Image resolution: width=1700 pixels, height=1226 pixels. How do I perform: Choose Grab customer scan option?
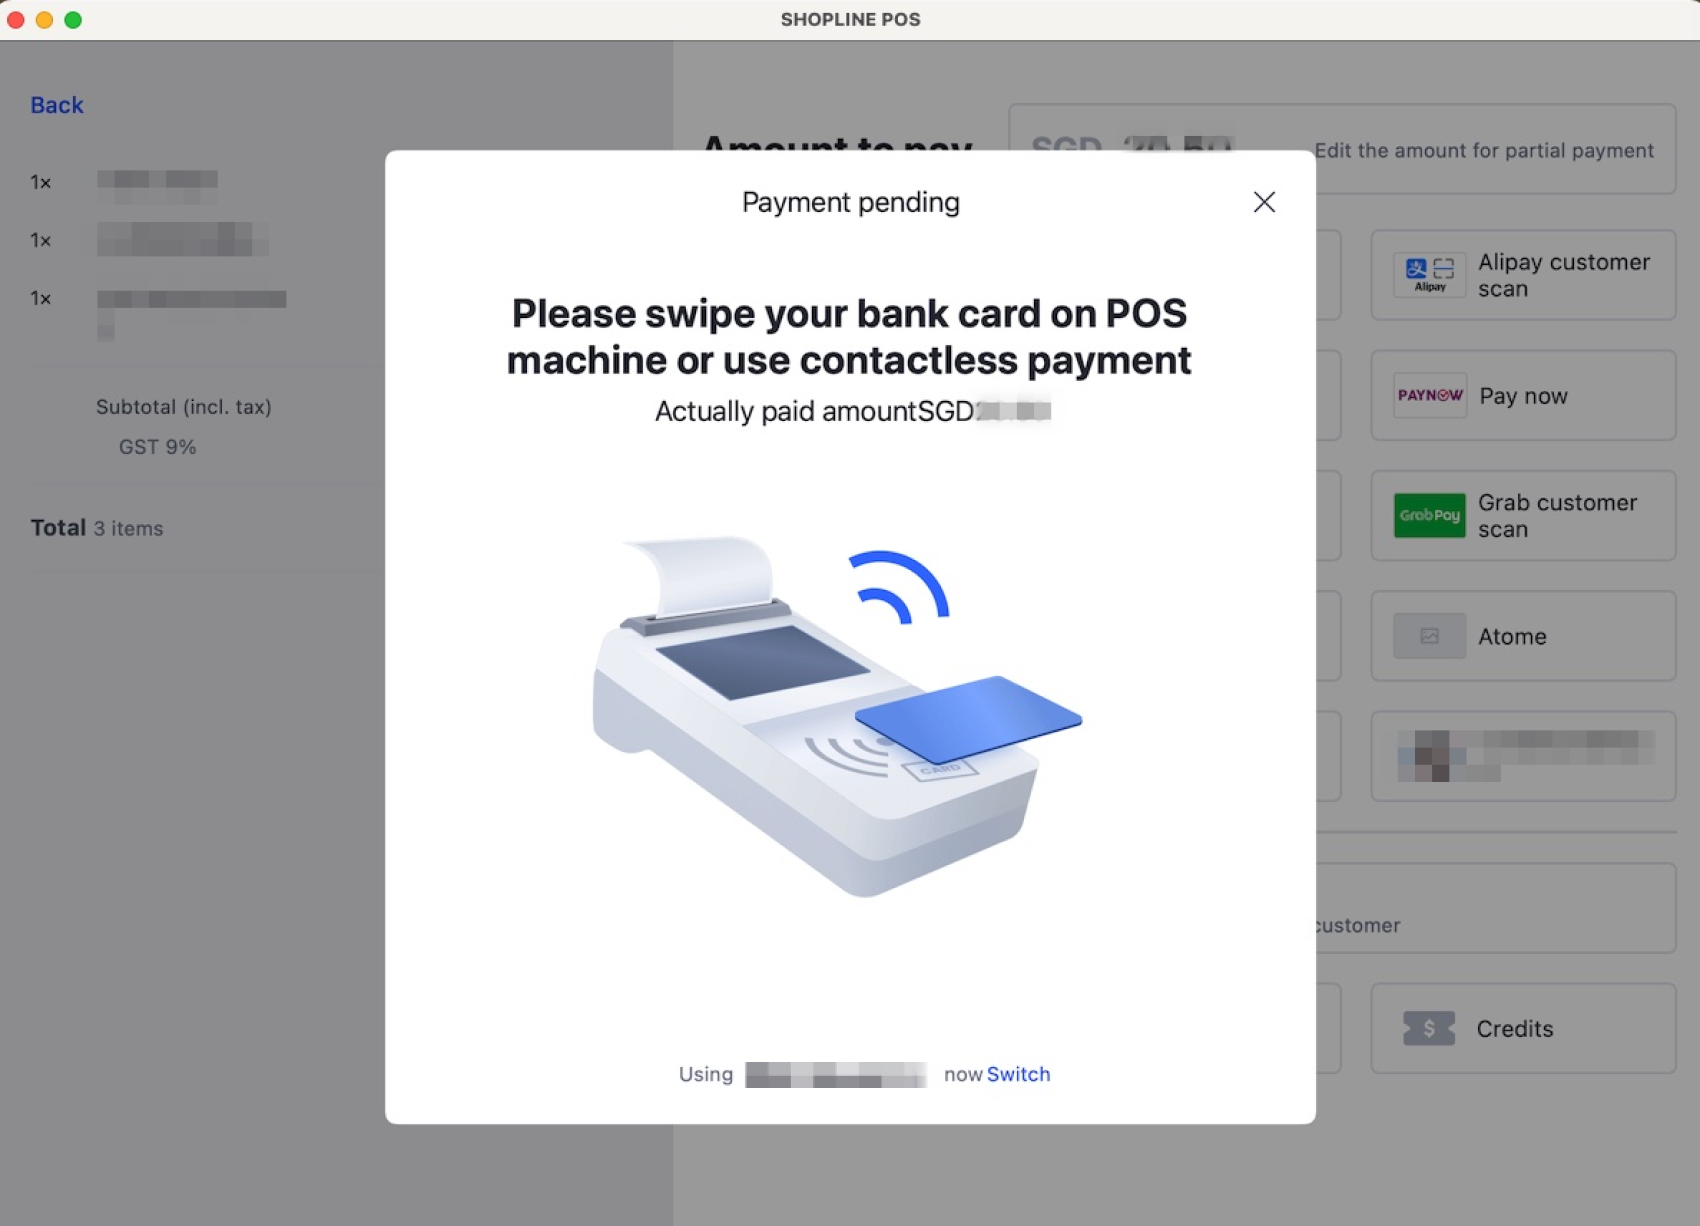click(1523, 516)
